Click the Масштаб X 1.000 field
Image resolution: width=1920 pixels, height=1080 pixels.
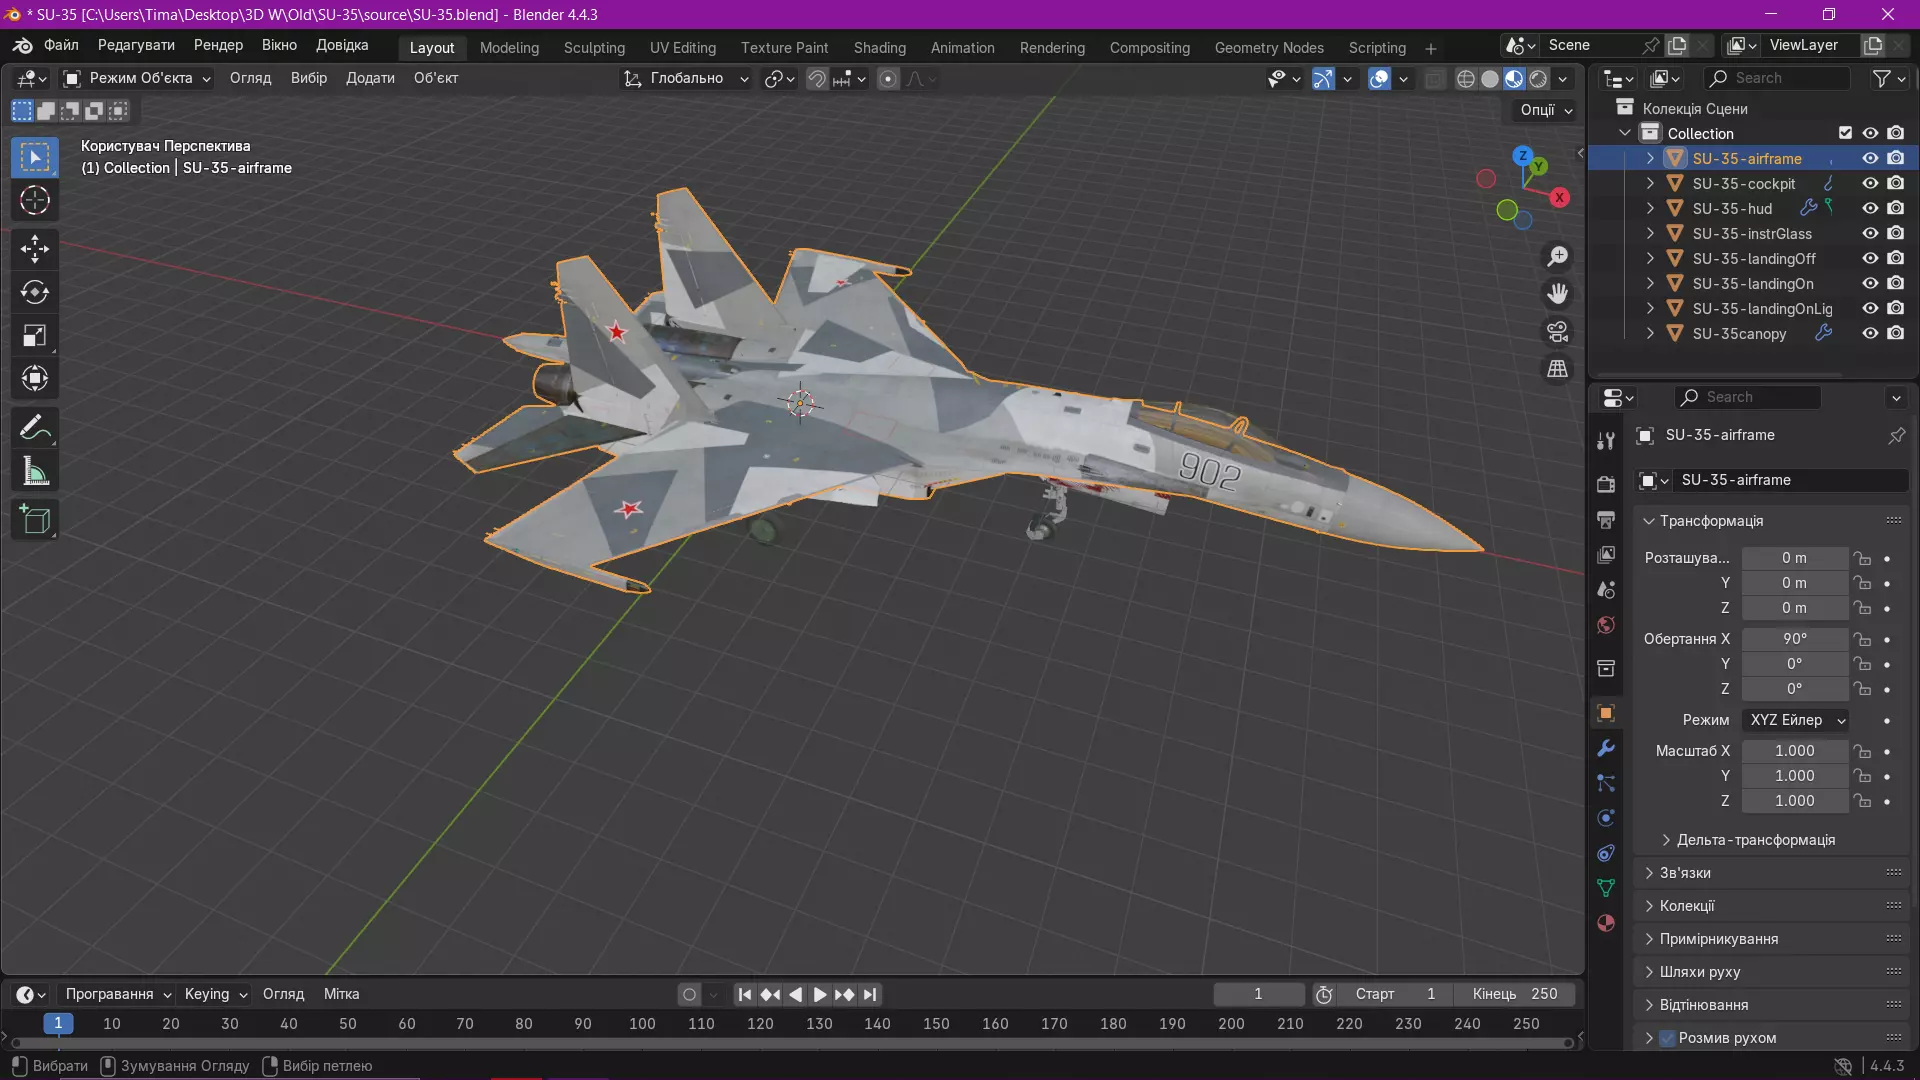[1794, 751]
